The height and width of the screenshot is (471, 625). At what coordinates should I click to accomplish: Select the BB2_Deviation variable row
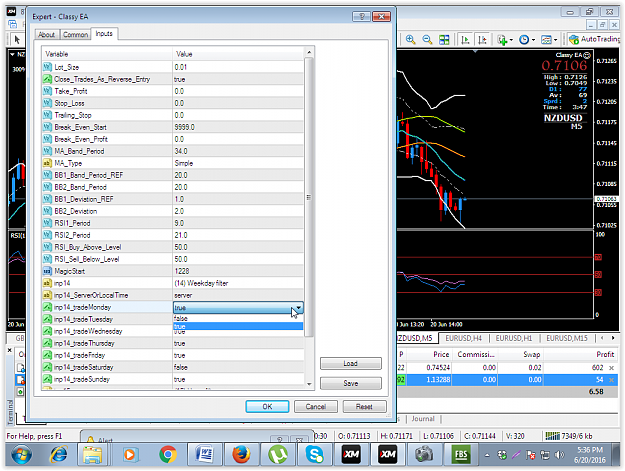click(x=172, y=211)
